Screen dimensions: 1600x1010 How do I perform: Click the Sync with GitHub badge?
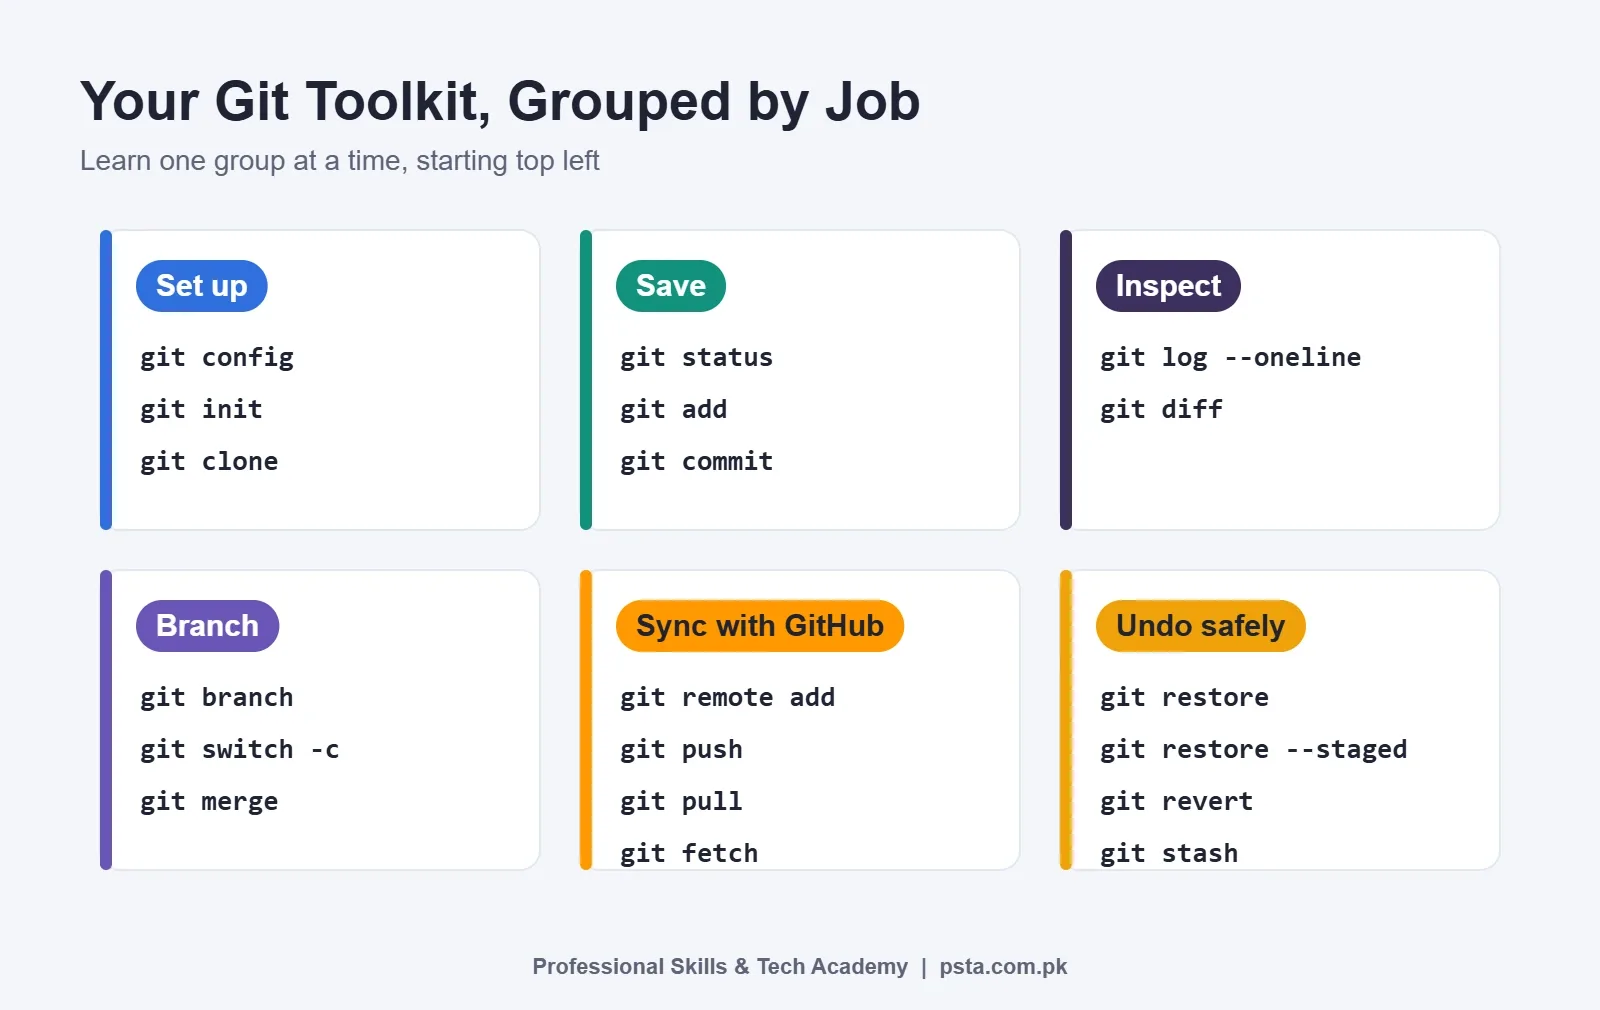click(760, 626)
